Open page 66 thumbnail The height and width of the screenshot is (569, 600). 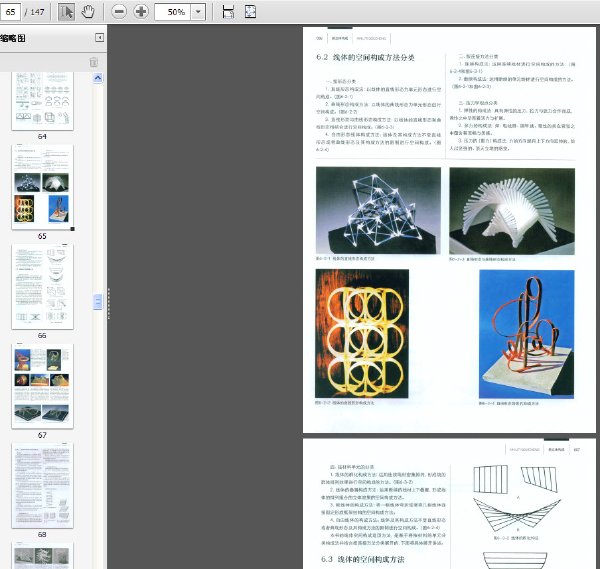tap(42, 287)
